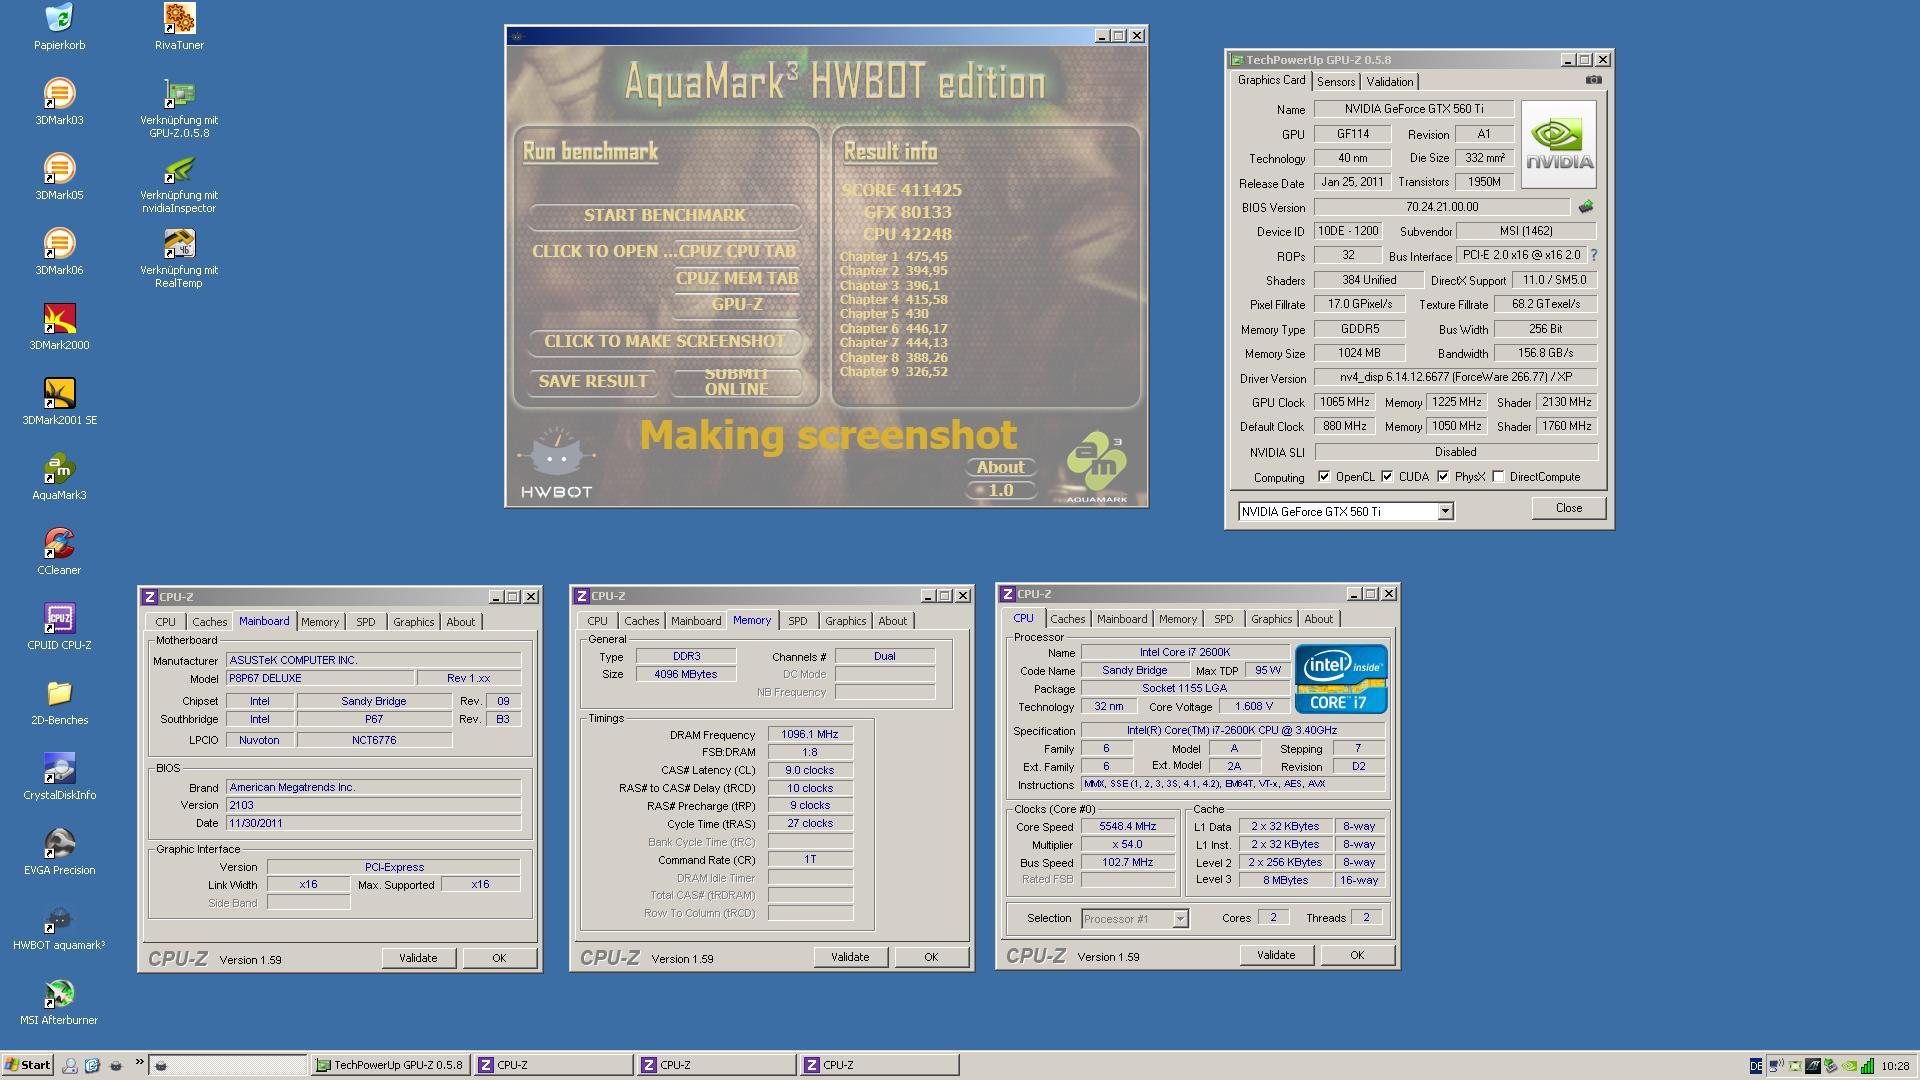The height and width of the screenshot is (1080, 1920).
Task: Open the EVGA Precision desktop icon
Action: 59,843
